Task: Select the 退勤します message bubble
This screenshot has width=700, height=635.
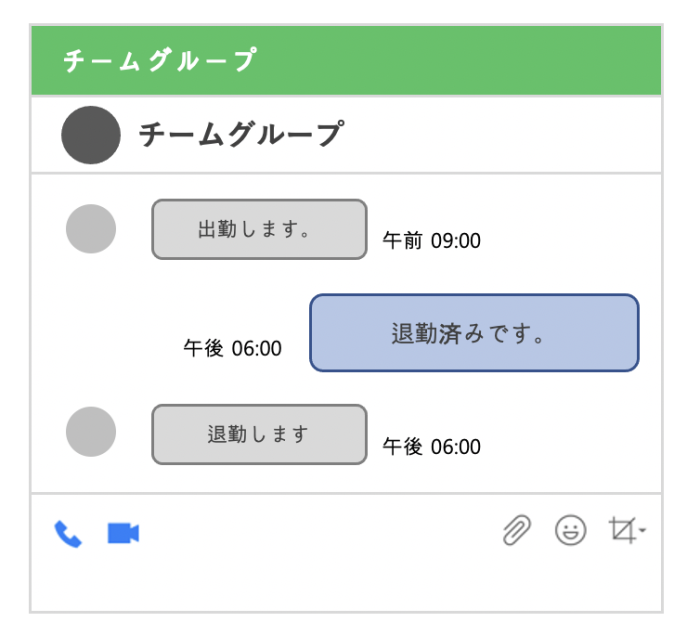Action: pos(259,434)
